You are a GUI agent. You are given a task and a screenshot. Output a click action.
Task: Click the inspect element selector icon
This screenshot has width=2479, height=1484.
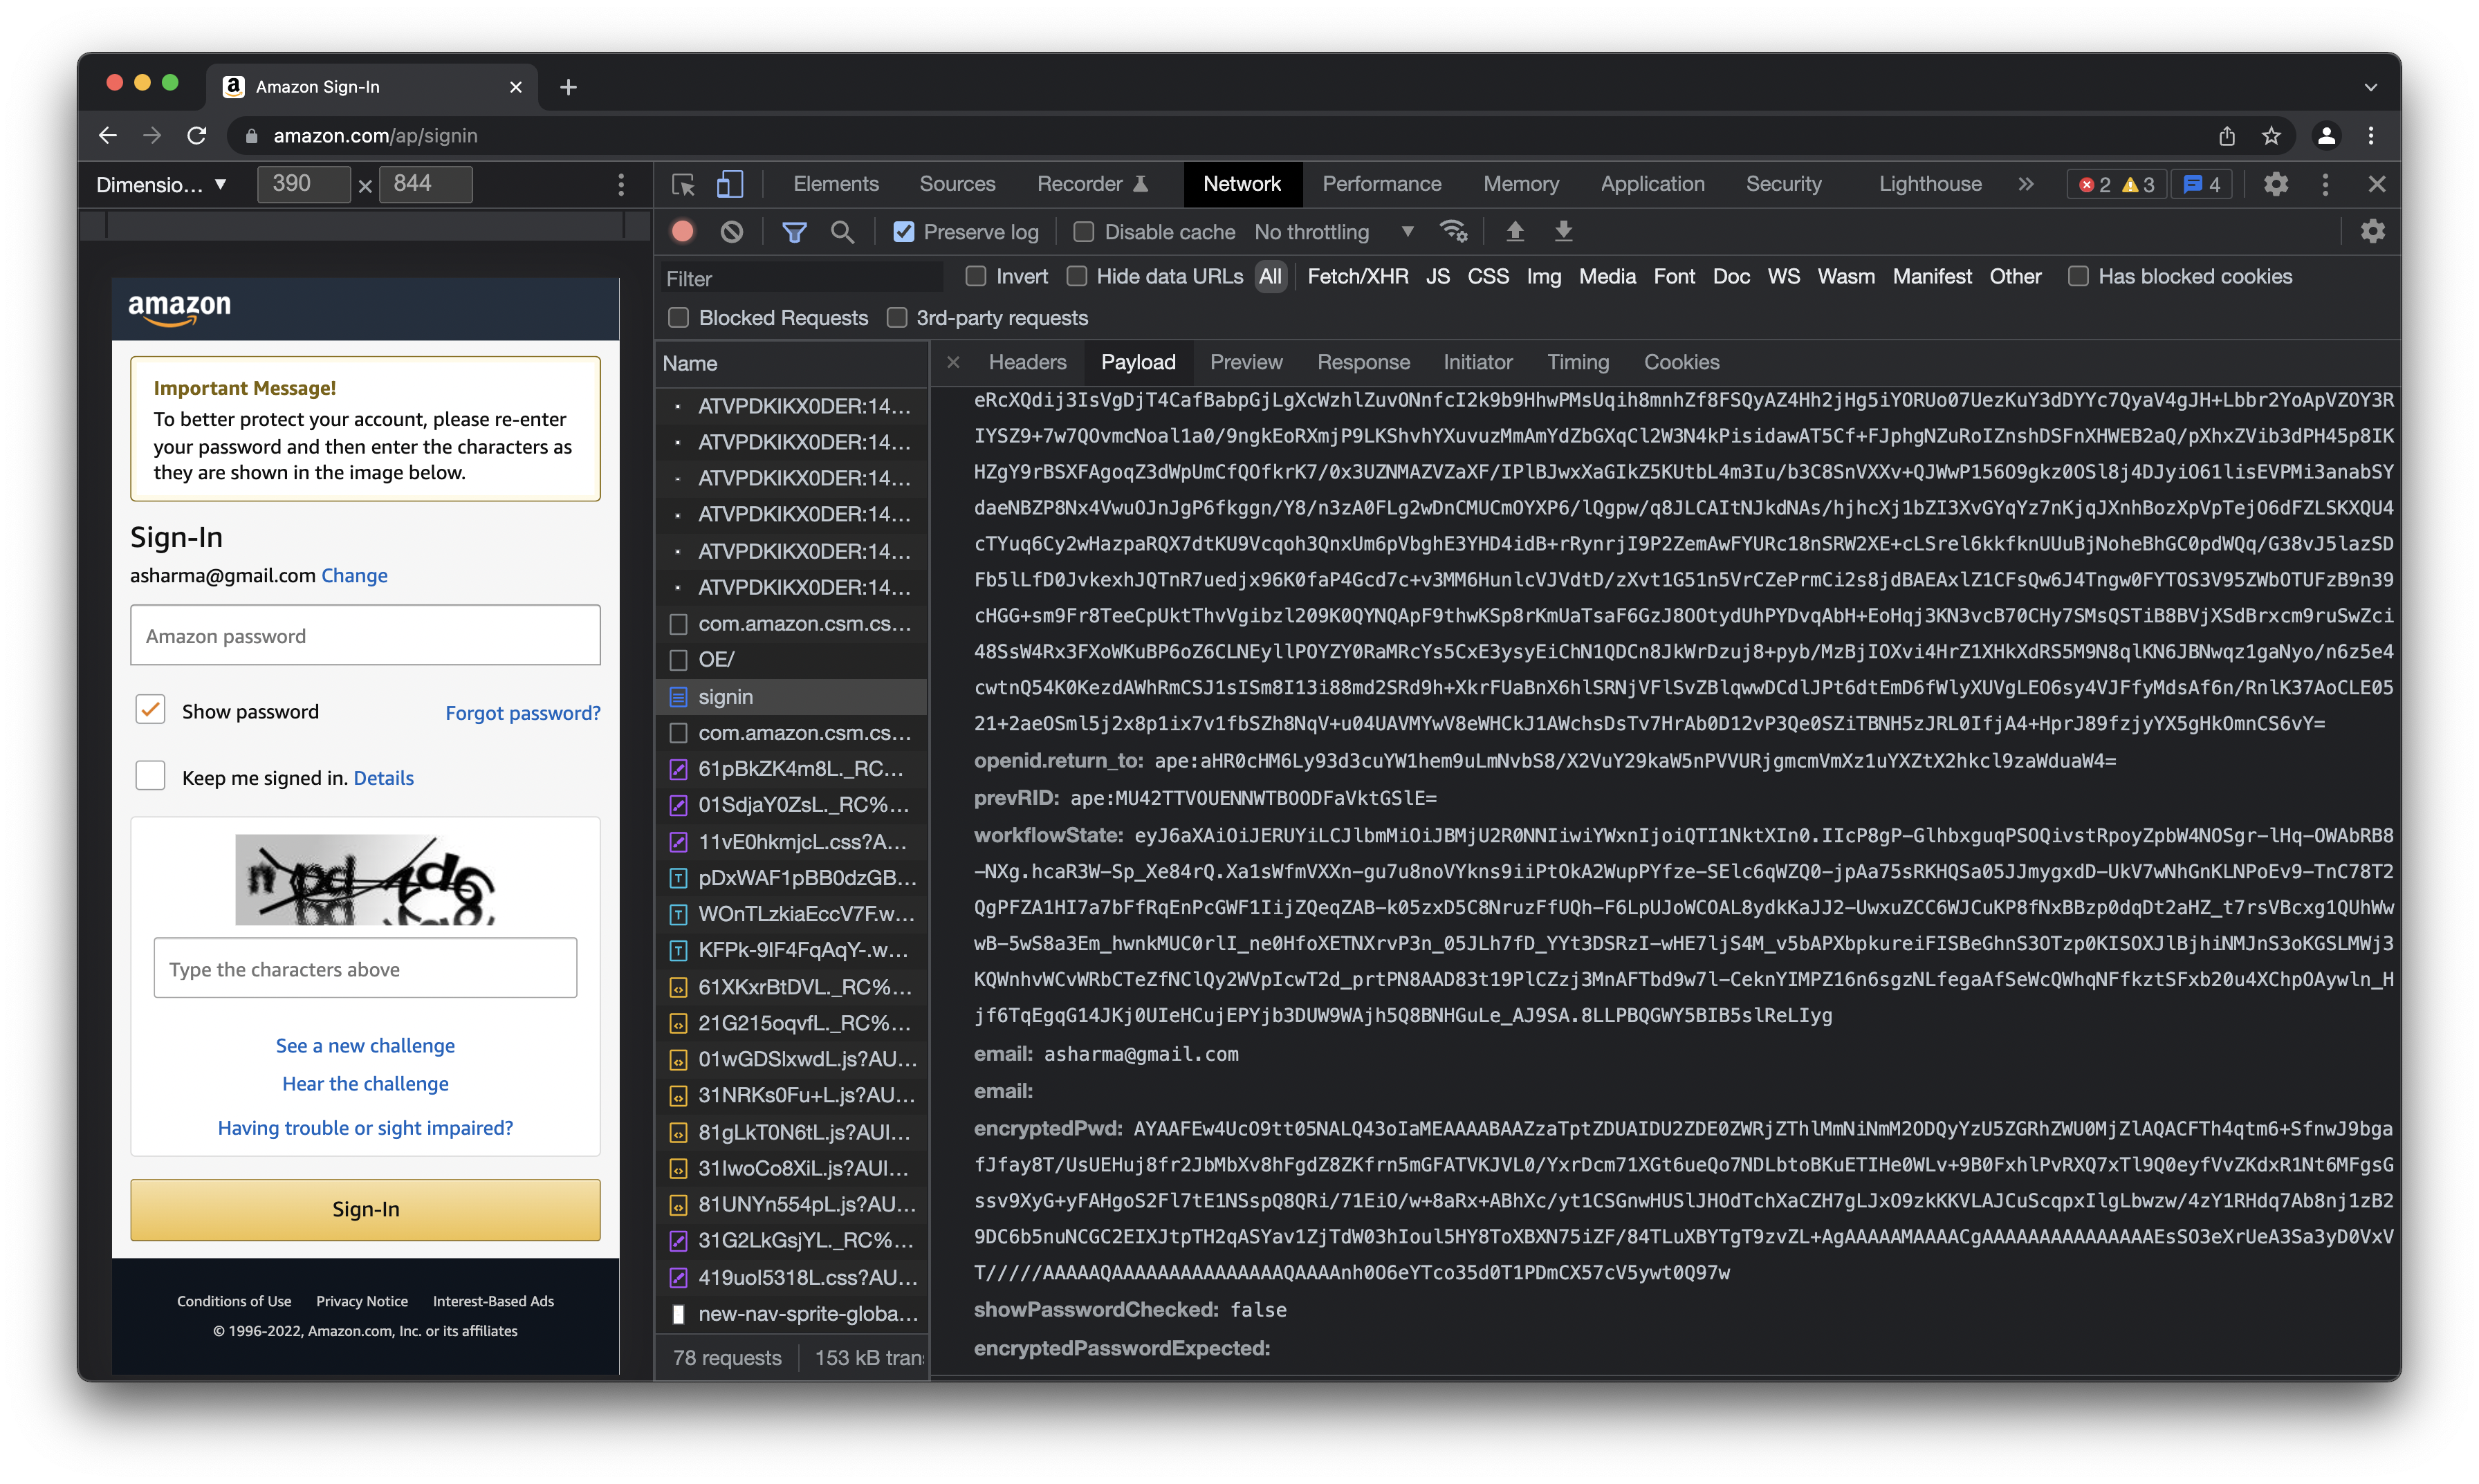(683, 184)
